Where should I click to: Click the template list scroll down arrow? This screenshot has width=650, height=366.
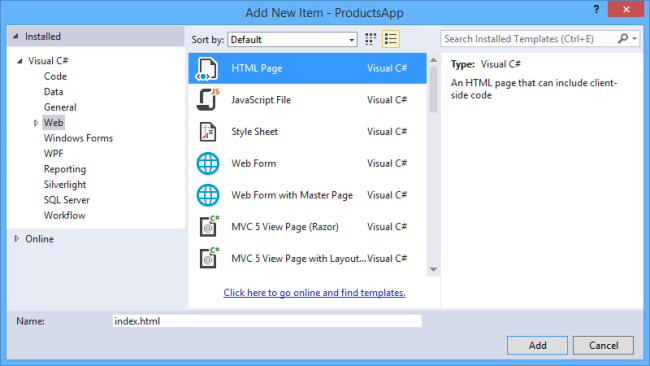pyautogui.click(x=434, y=270)
